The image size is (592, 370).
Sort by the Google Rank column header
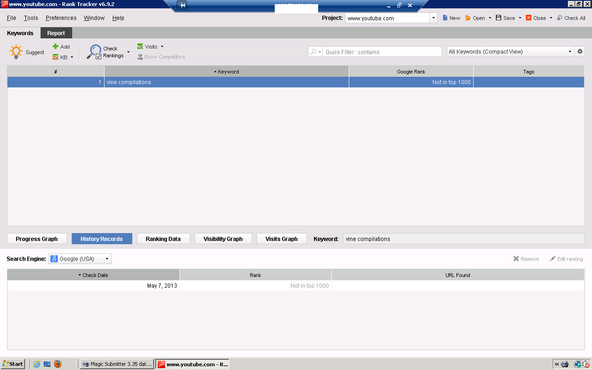411,71
